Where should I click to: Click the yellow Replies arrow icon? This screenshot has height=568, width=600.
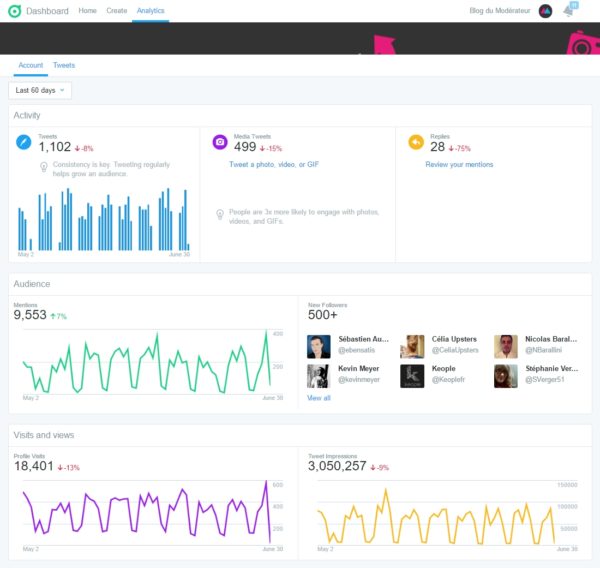coord(416,142)
